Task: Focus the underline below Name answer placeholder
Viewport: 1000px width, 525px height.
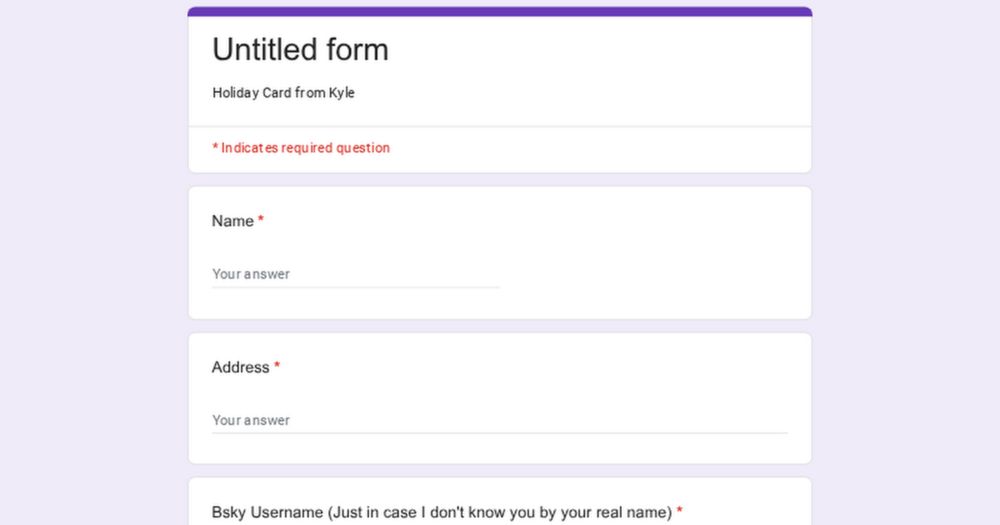Action: tap(355, 287)
